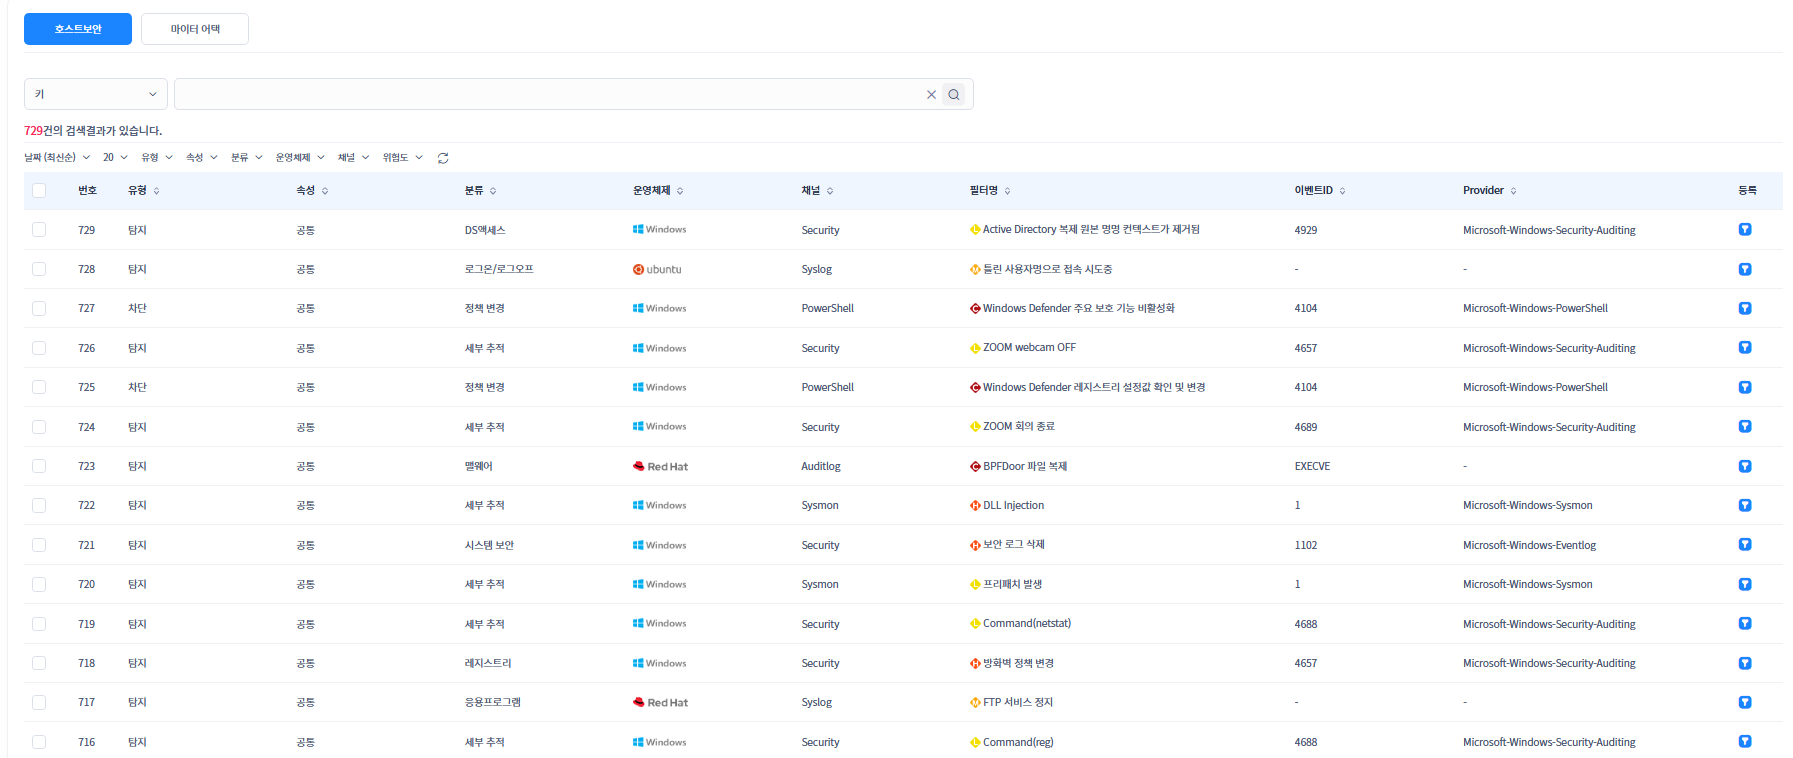Viewport: 1793px width, 758px height.
Task: Open the DLL Injection filter entry
Action: [x=1012, y=505]
